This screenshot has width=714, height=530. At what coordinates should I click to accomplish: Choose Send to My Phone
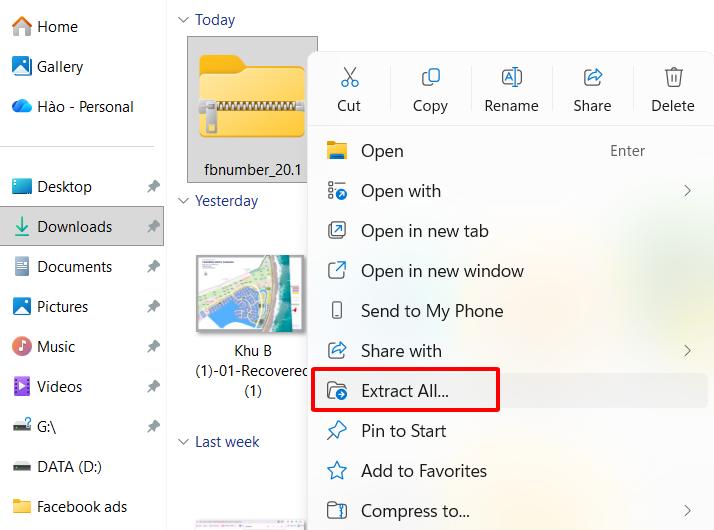508,311
